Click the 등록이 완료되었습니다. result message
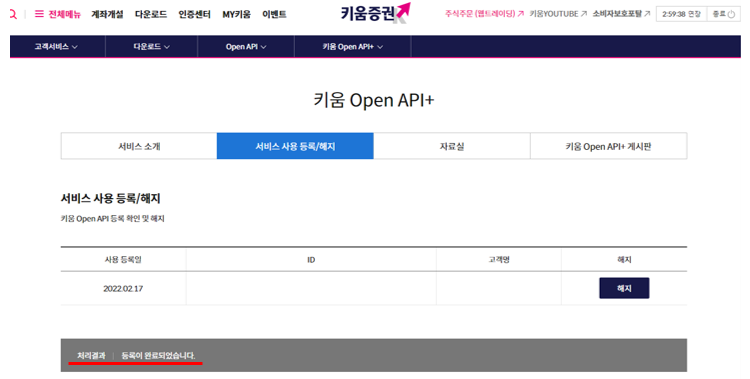This screenshot has height=379, width=750. tap(158, 356)
